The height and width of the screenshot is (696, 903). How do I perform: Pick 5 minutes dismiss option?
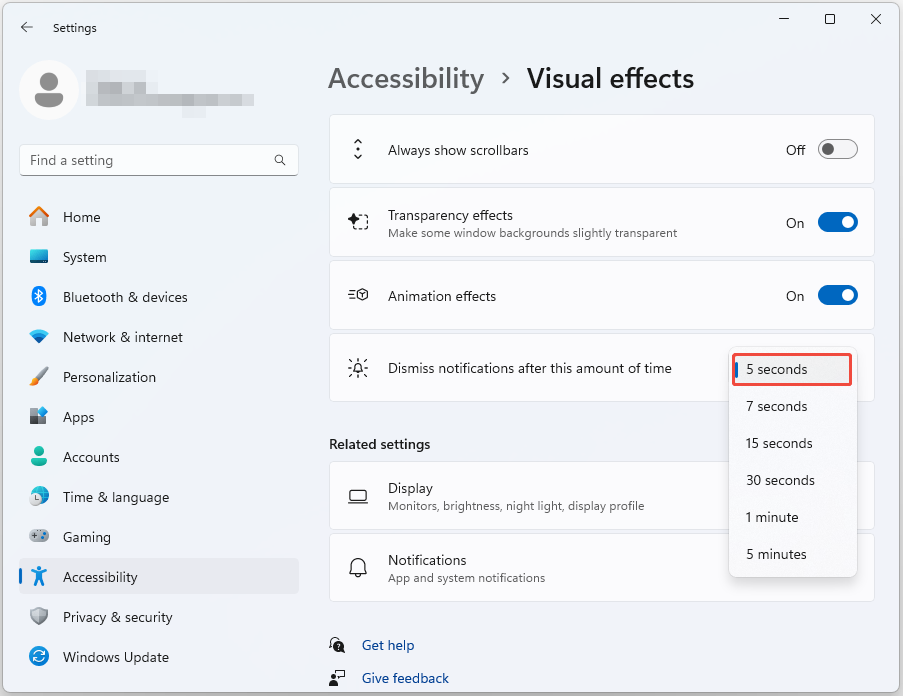click(776, 554)
